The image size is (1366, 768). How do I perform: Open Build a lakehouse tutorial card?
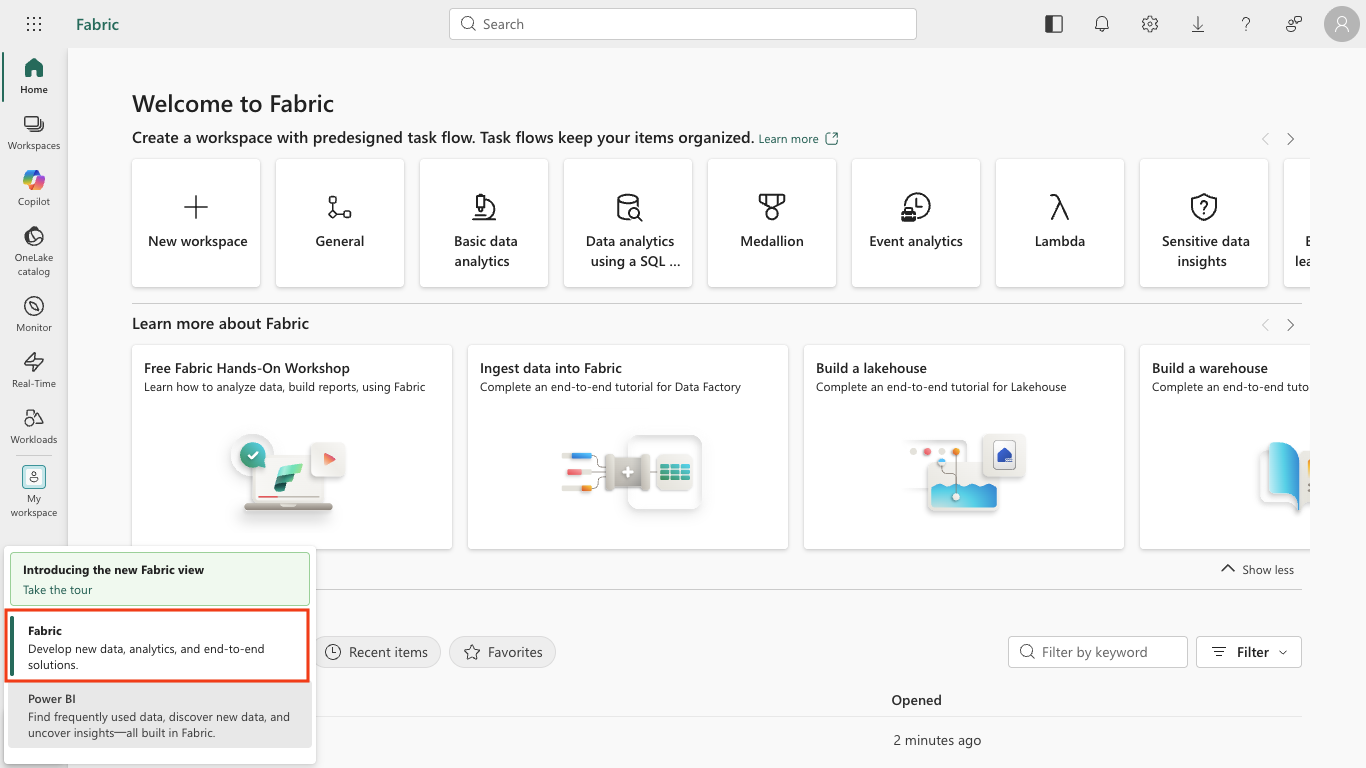[964, 447]
